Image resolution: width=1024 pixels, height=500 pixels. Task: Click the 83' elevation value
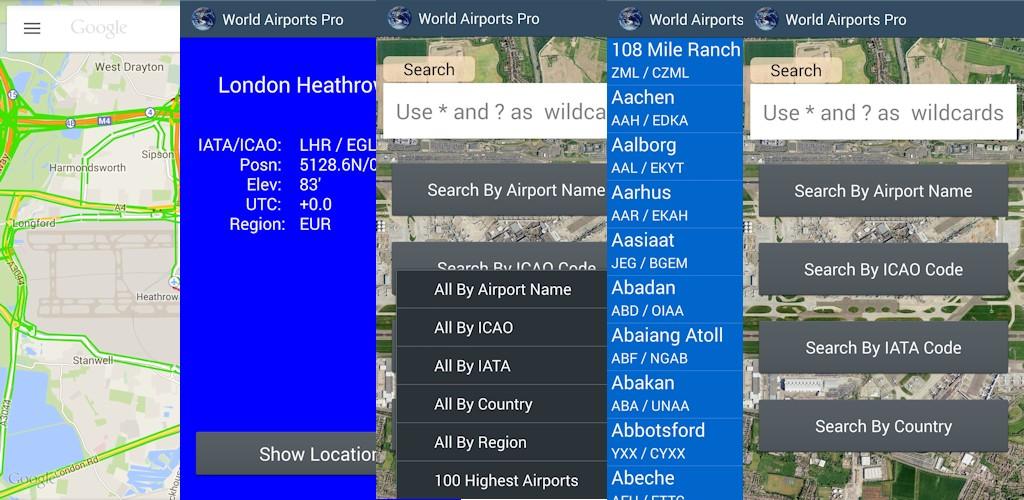pyautogui.click(x=311, y=185)
